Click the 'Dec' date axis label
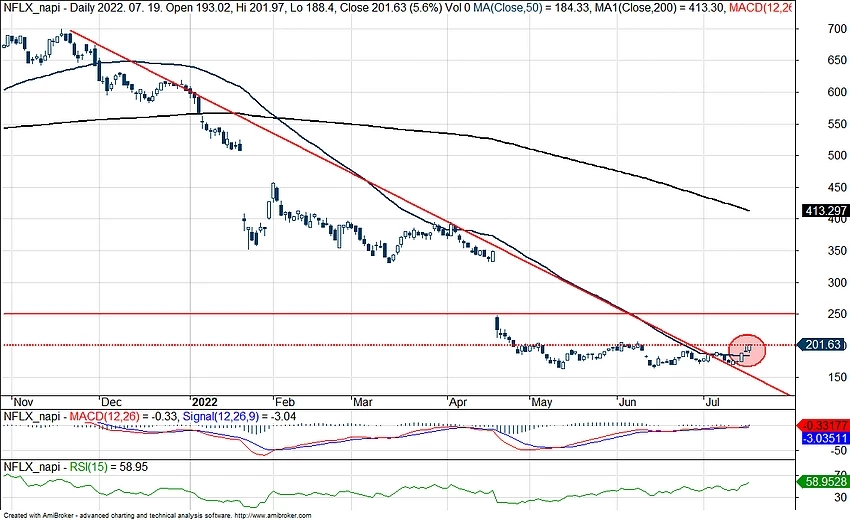Viewport: 850px width, 520px height. (x=112, y=402)
